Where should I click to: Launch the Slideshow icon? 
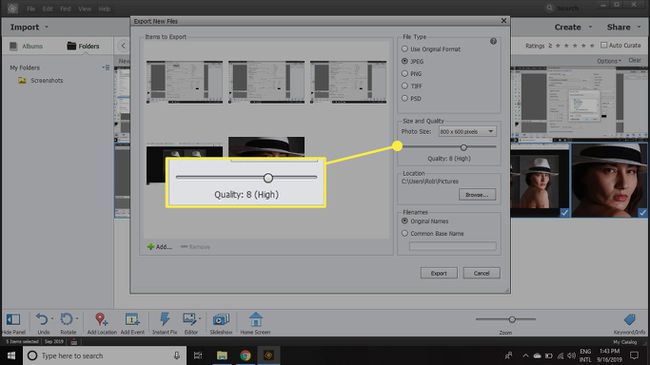tap(221, 319)
